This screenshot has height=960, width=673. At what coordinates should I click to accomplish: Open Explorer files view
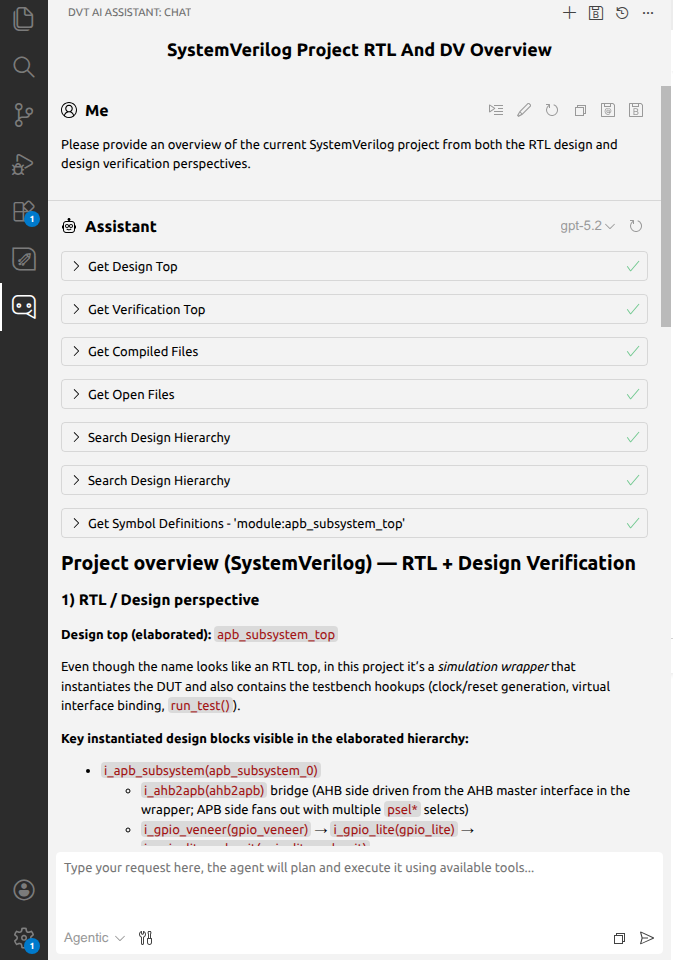24,19
